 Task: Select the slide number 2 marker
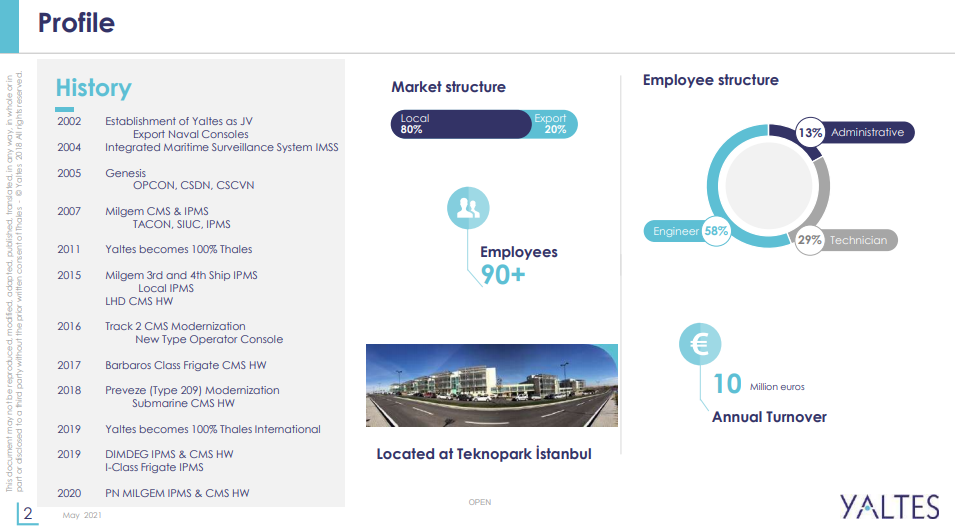click(x=29, y=514)
